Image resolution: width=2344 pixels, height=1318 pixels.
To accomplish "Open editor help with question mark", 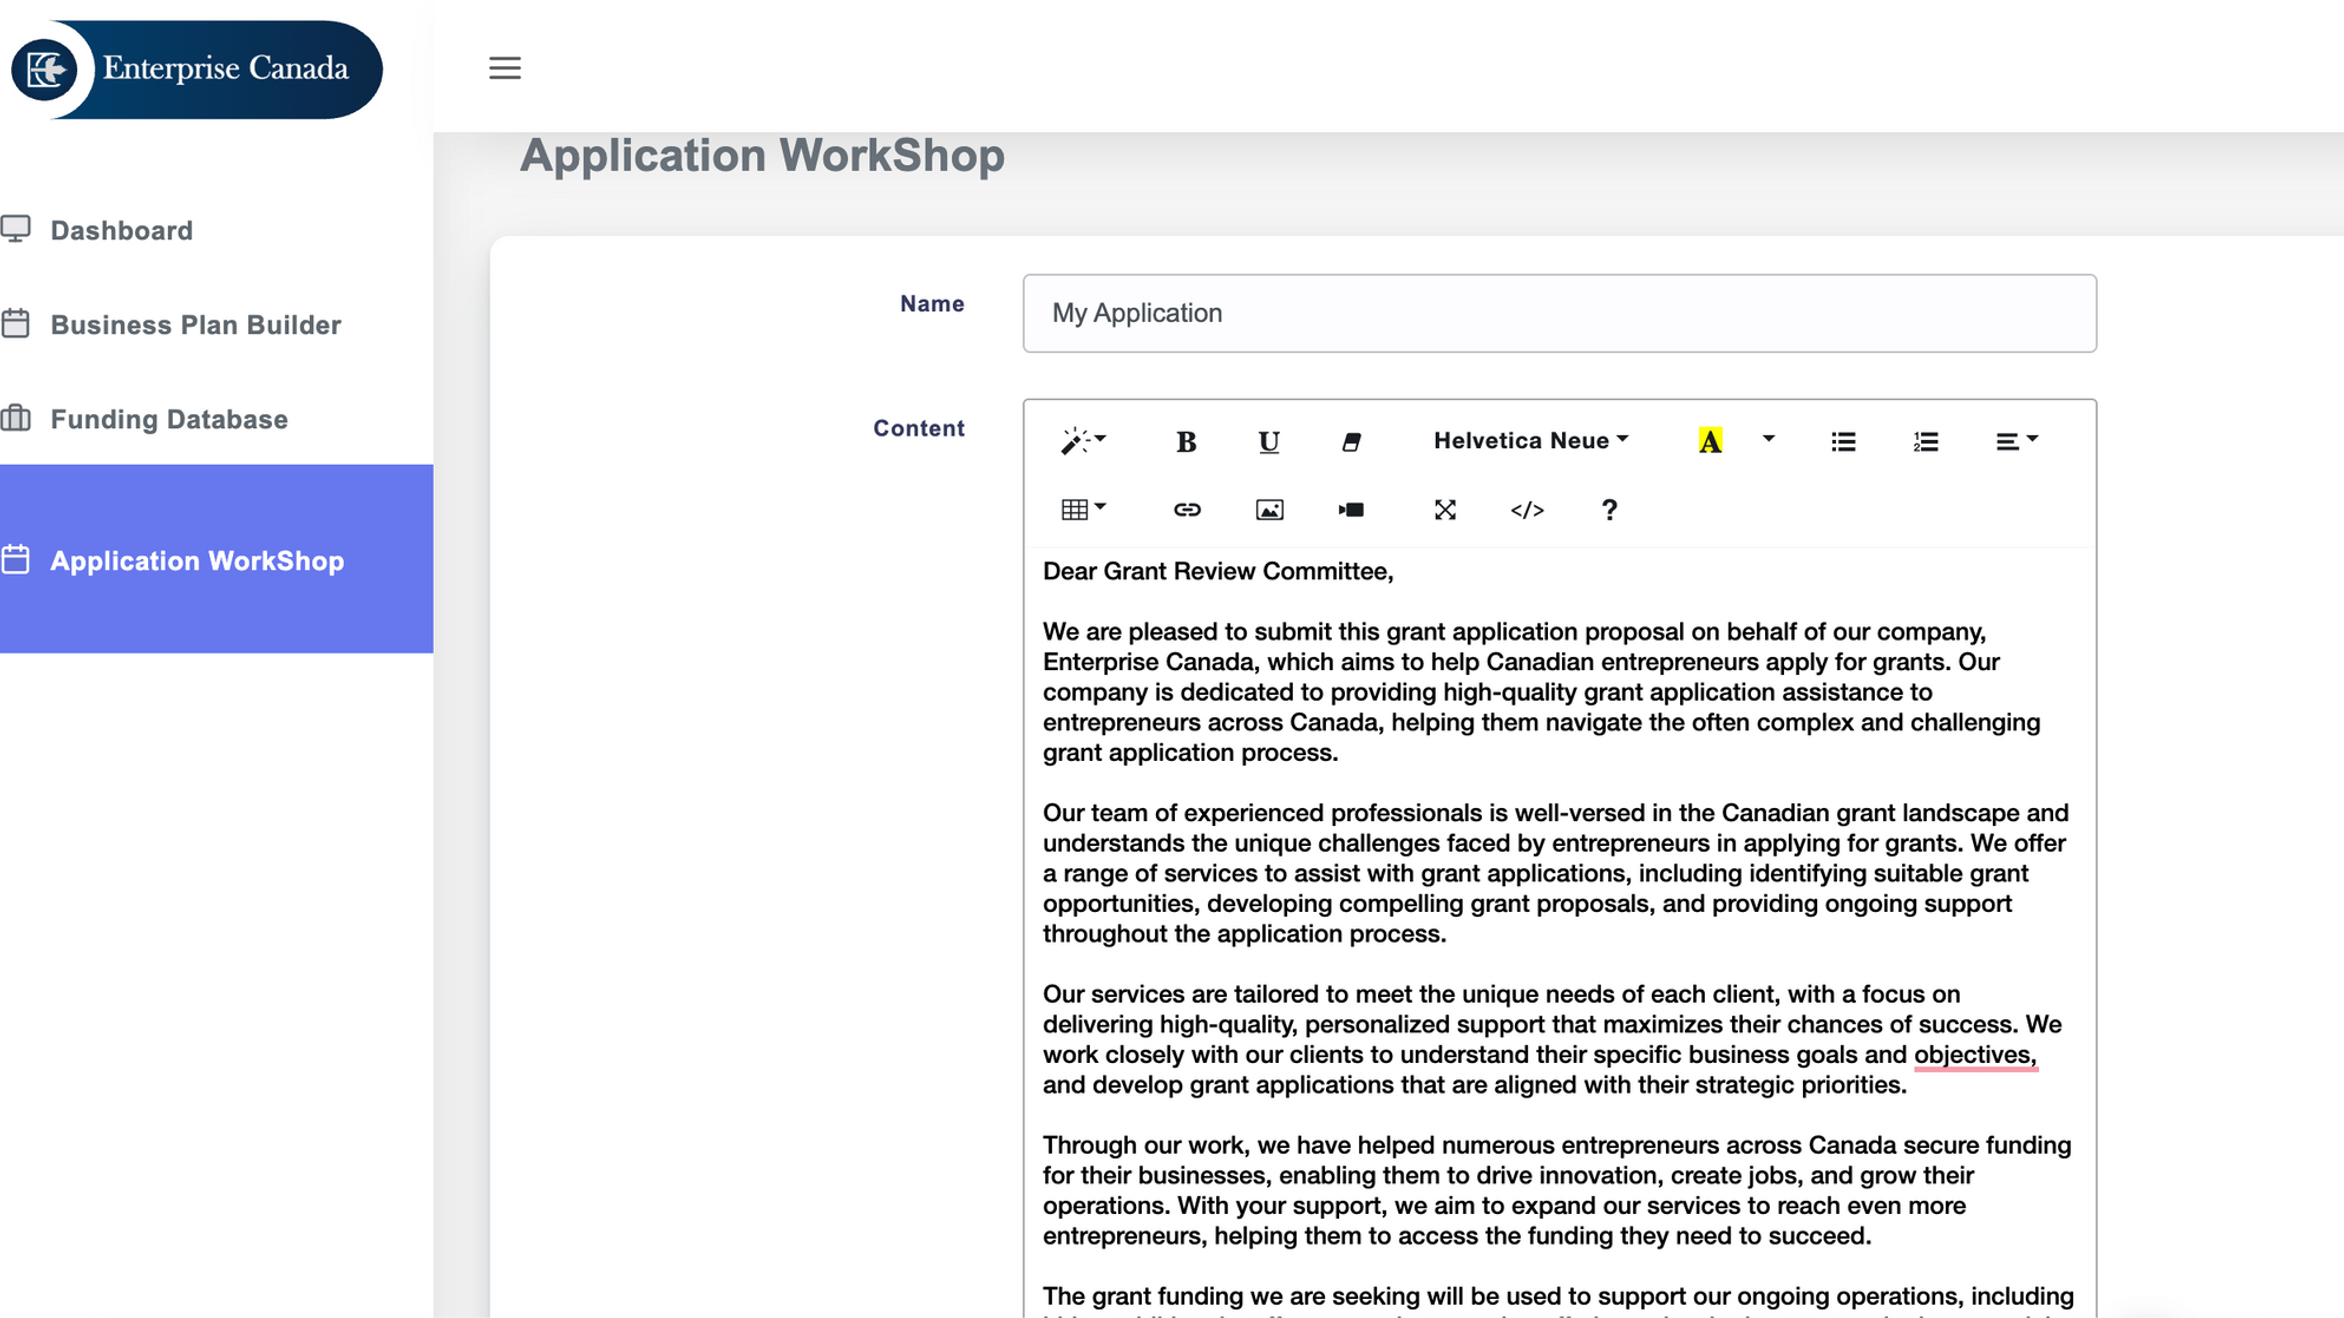I will click(x=1609, y=510).
